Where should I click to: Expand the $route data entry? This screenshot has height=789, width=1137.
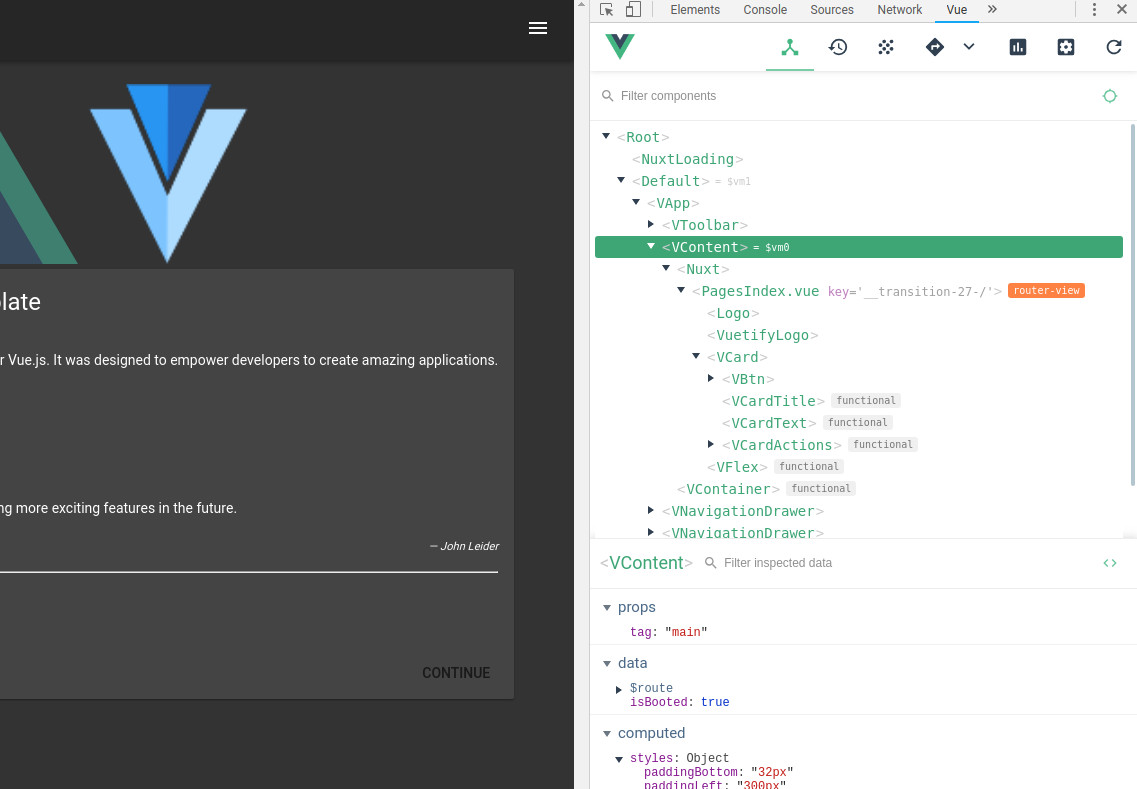pos(619,690)
